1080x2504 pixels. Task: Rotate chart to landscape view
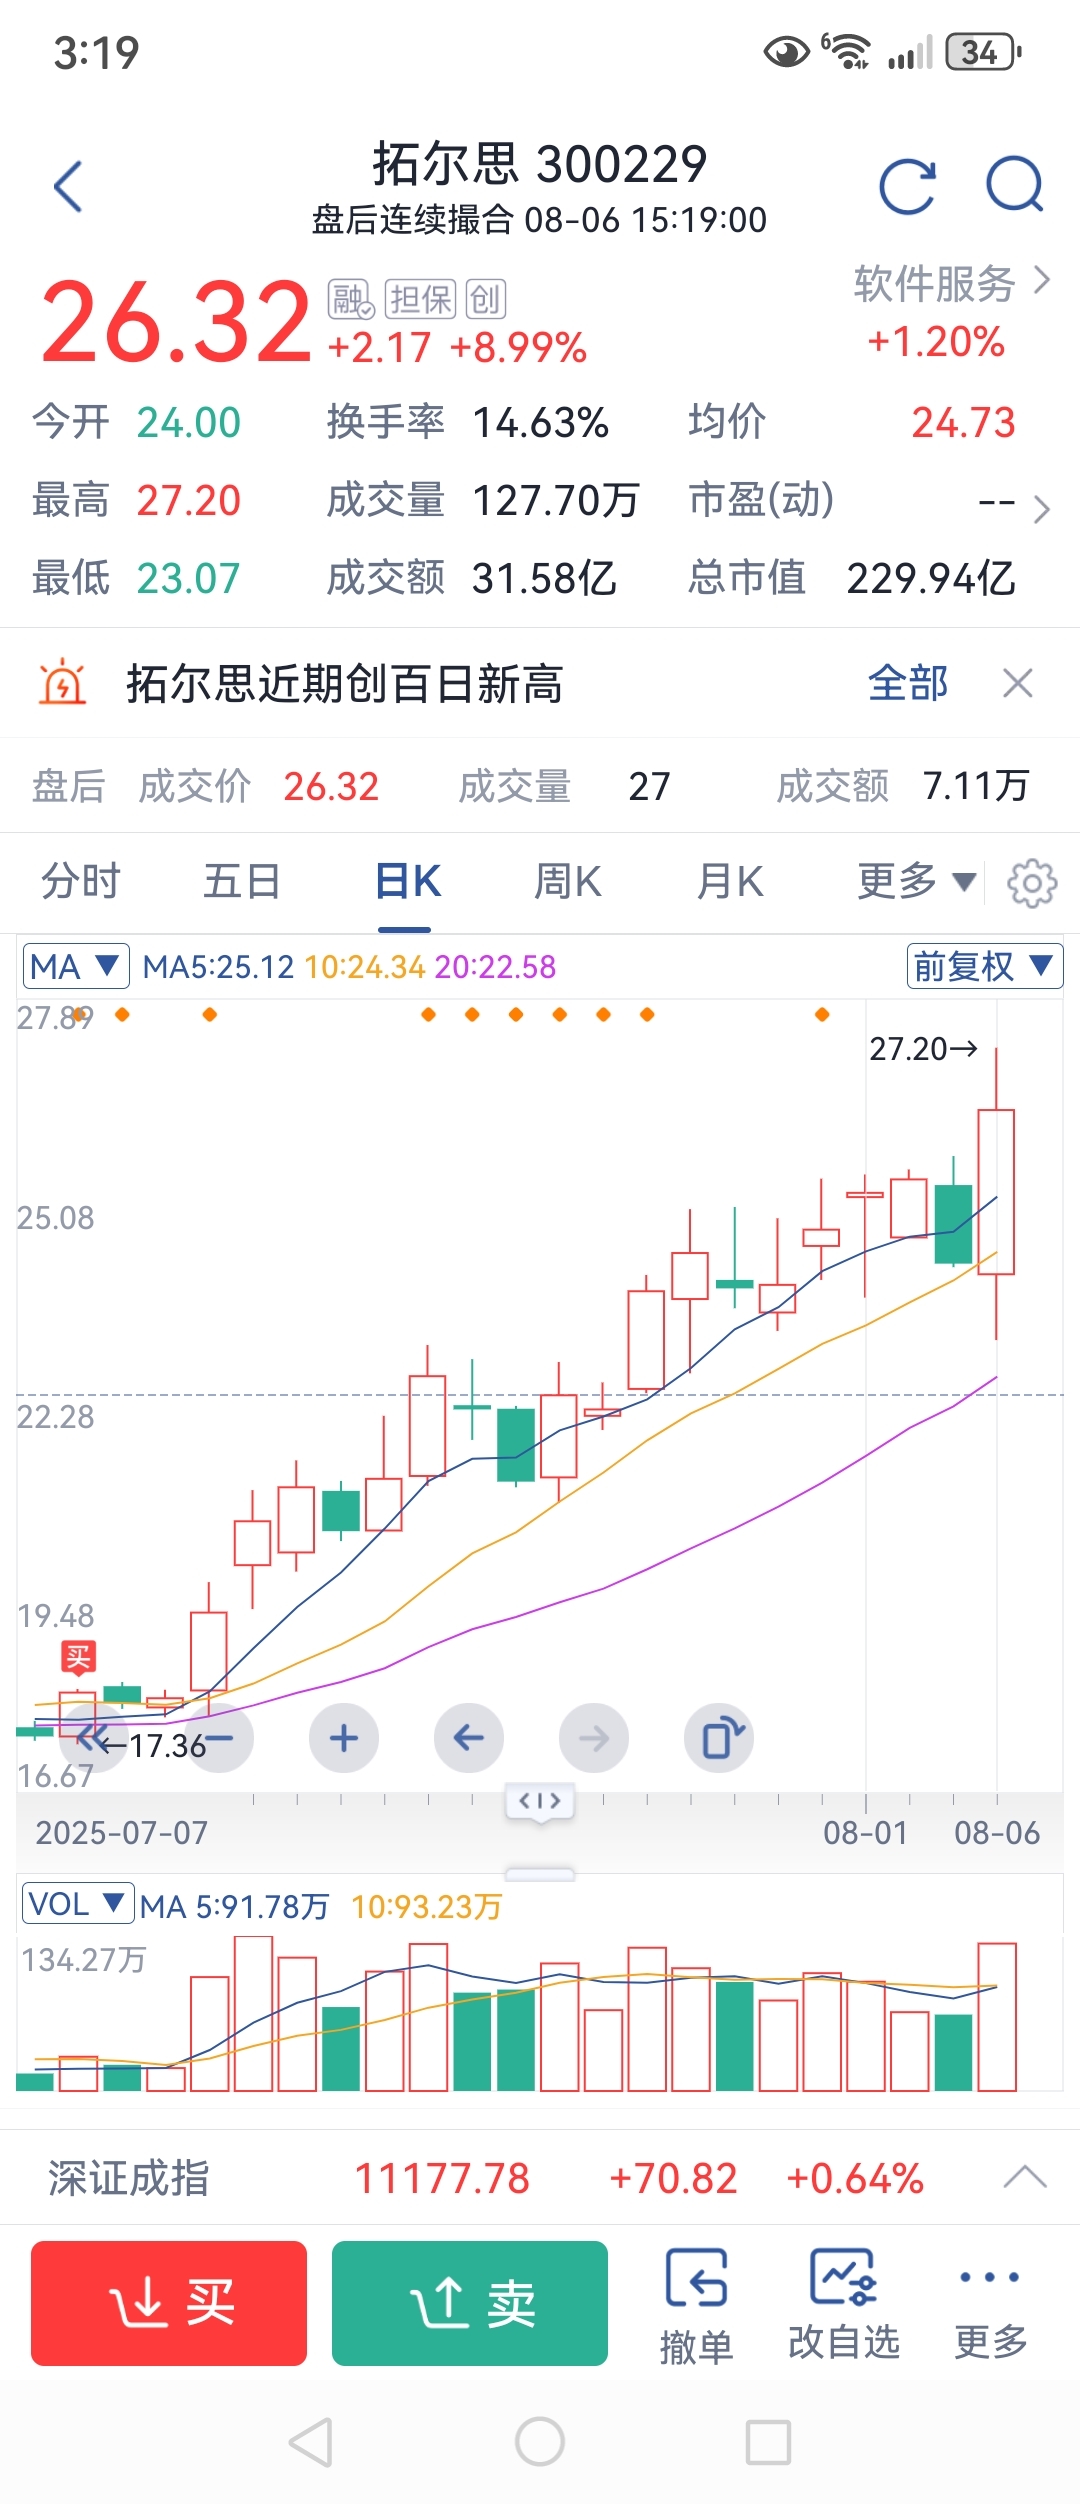pyautogui.click(x=719, y=1738)
